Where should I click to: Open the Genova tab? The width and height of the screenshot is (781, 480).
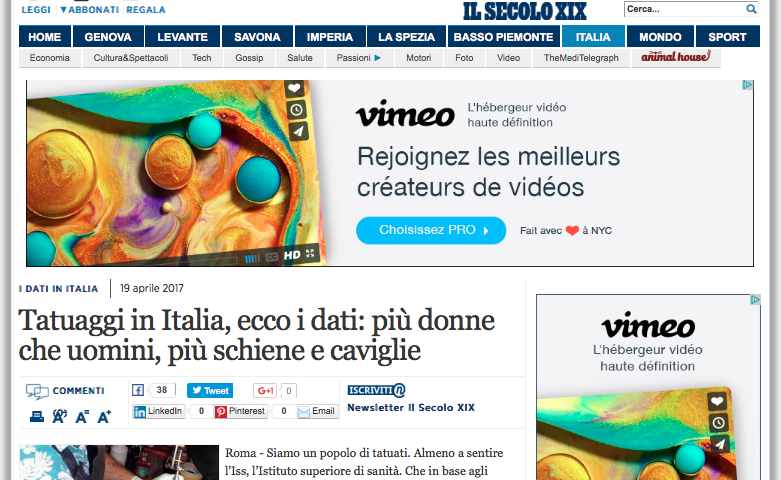[x=108, y=37]
